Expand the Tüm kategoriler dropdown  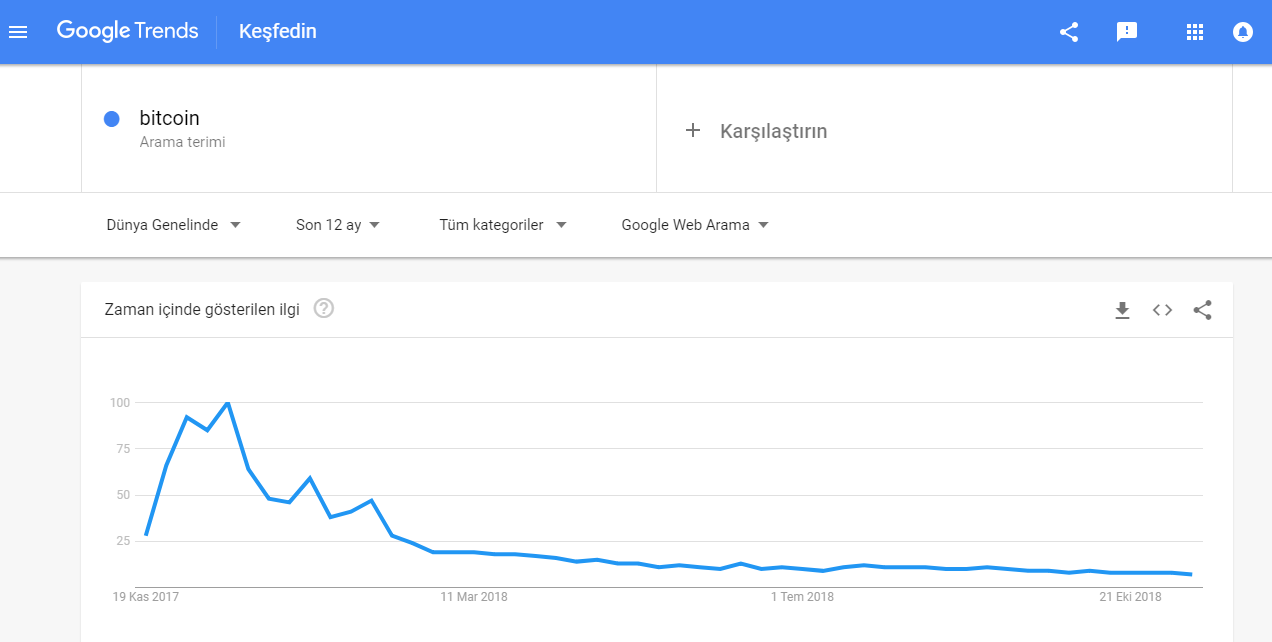pyautogui.click(x=503, y=225)
